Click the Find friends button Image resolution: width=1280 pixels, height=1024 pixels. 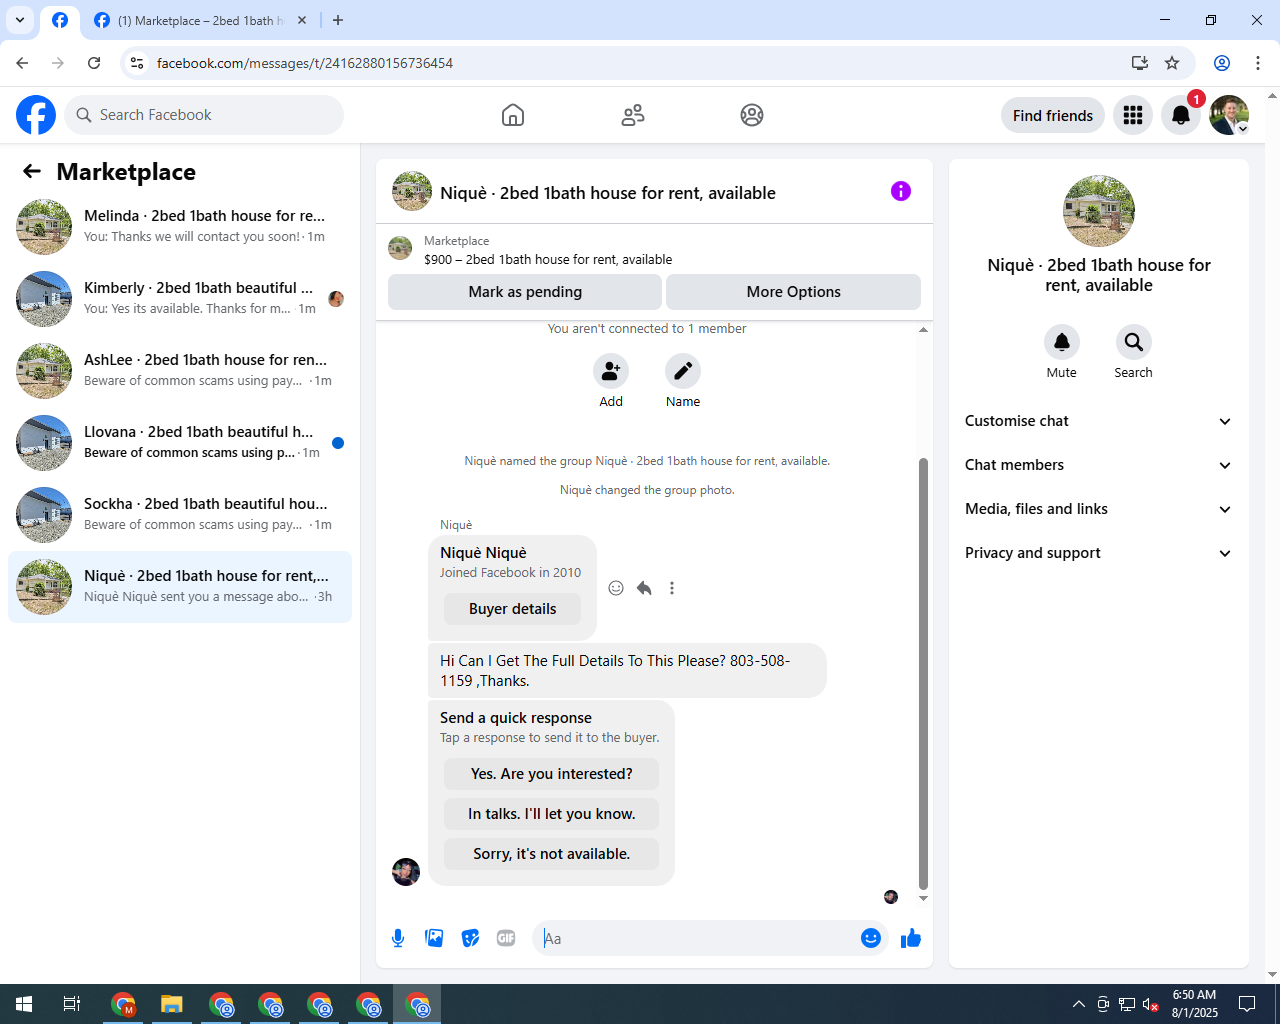tap(1053, 115)
